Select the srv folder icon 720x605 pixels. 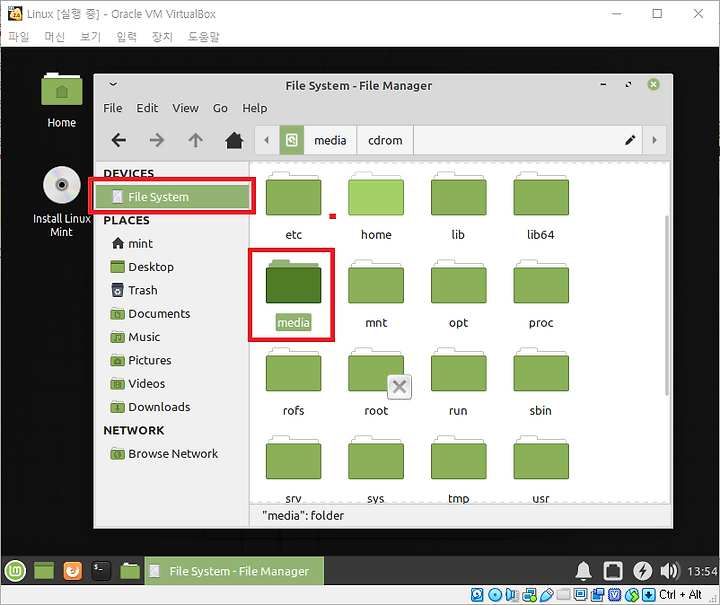point(293,458)
